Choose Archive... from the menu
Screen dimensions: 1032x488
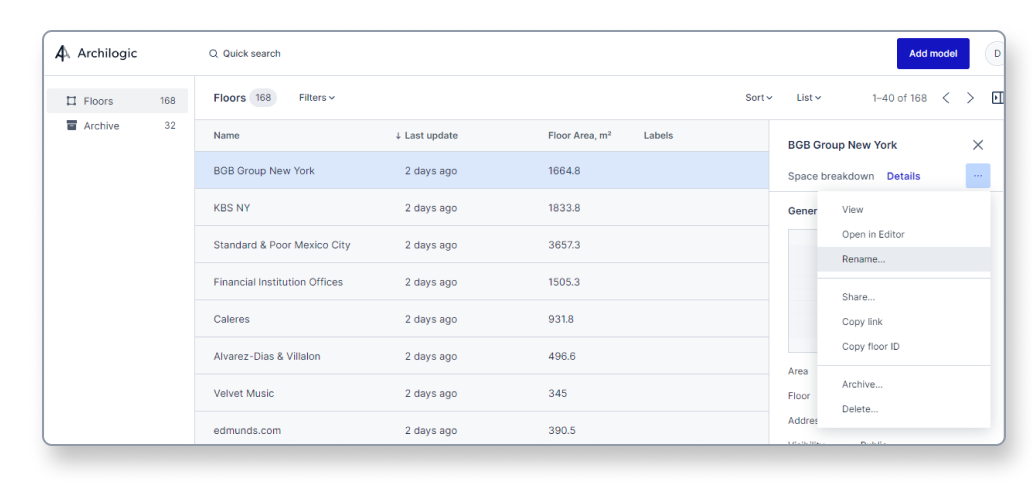[x=904, y=385]
